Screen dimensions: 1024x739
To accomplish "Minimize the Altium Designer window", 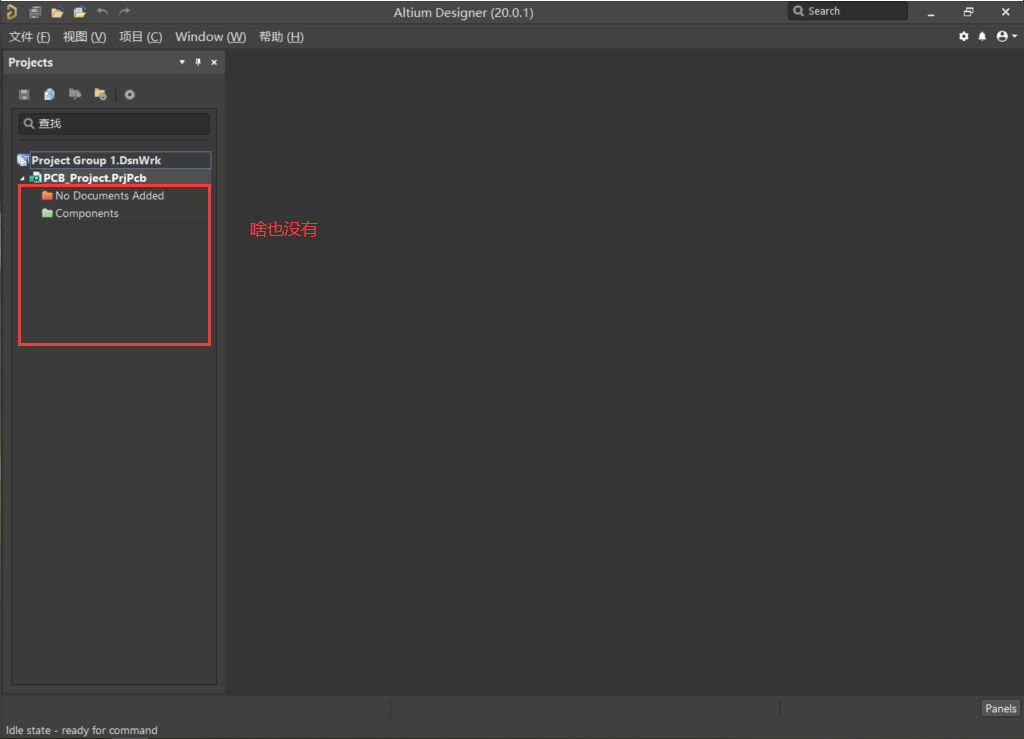I will pyautogui.click(x=931, y=12).
